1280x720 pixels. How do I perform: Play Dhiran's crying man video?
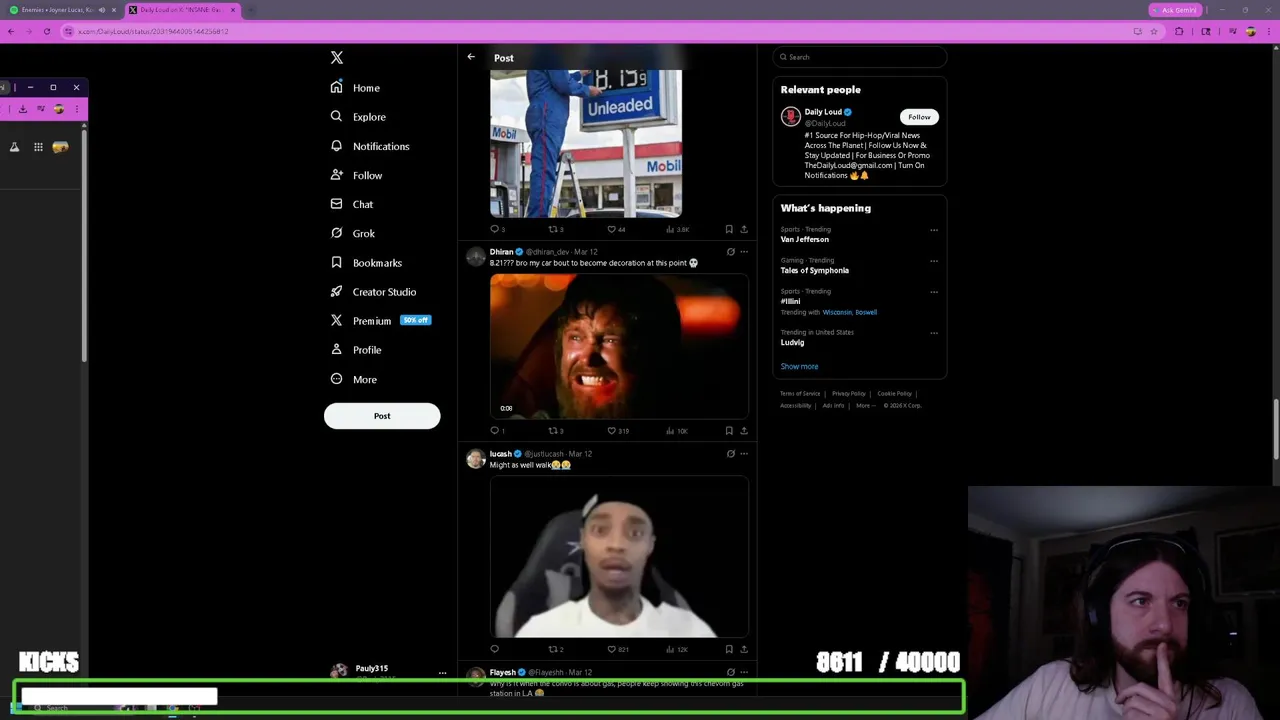[619, 346]
